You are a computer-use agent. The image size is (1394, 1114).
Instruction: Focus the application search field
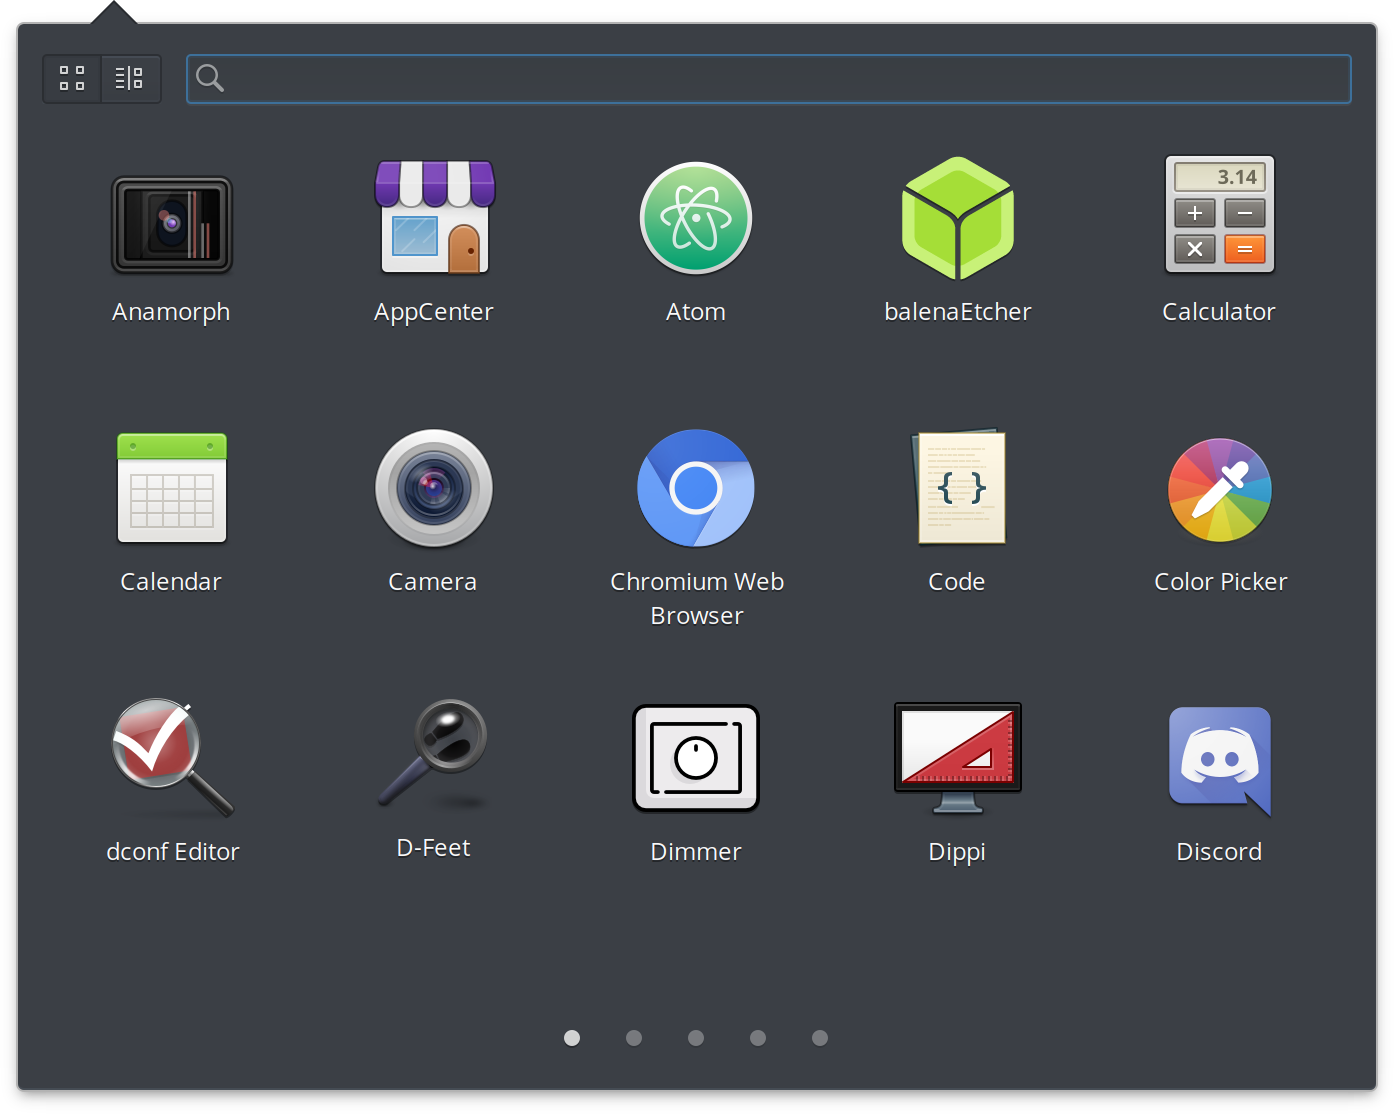point(769,79)
